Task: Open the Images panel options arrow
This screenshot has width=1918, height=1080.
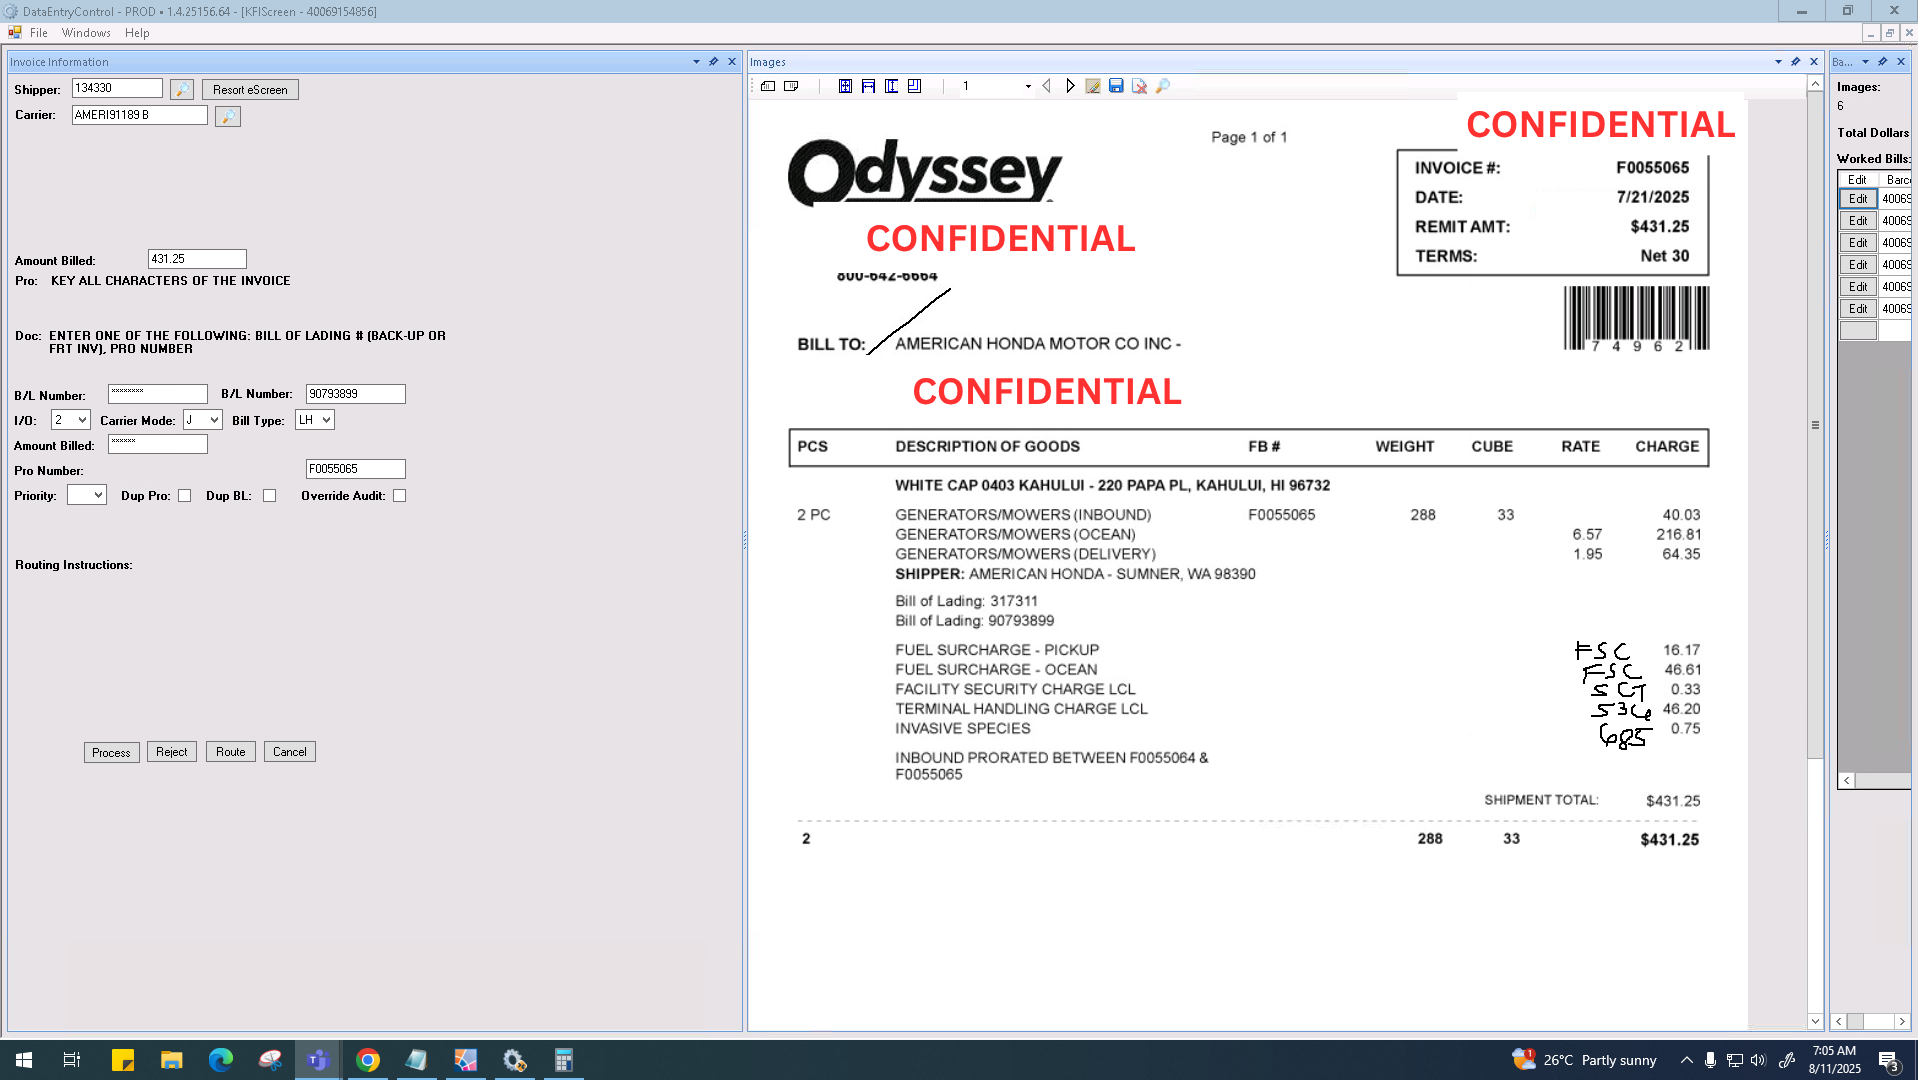Action: pyautogui.click(x=1779, y=62)
